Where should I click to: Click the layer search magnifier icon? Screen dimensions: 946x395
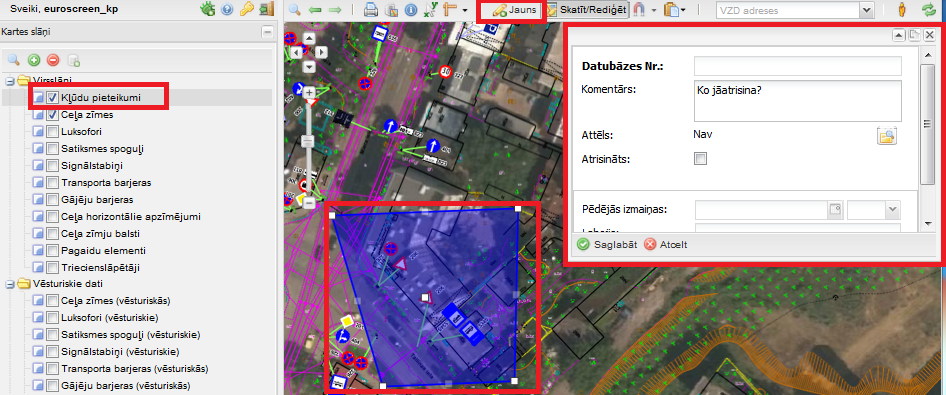14,60
